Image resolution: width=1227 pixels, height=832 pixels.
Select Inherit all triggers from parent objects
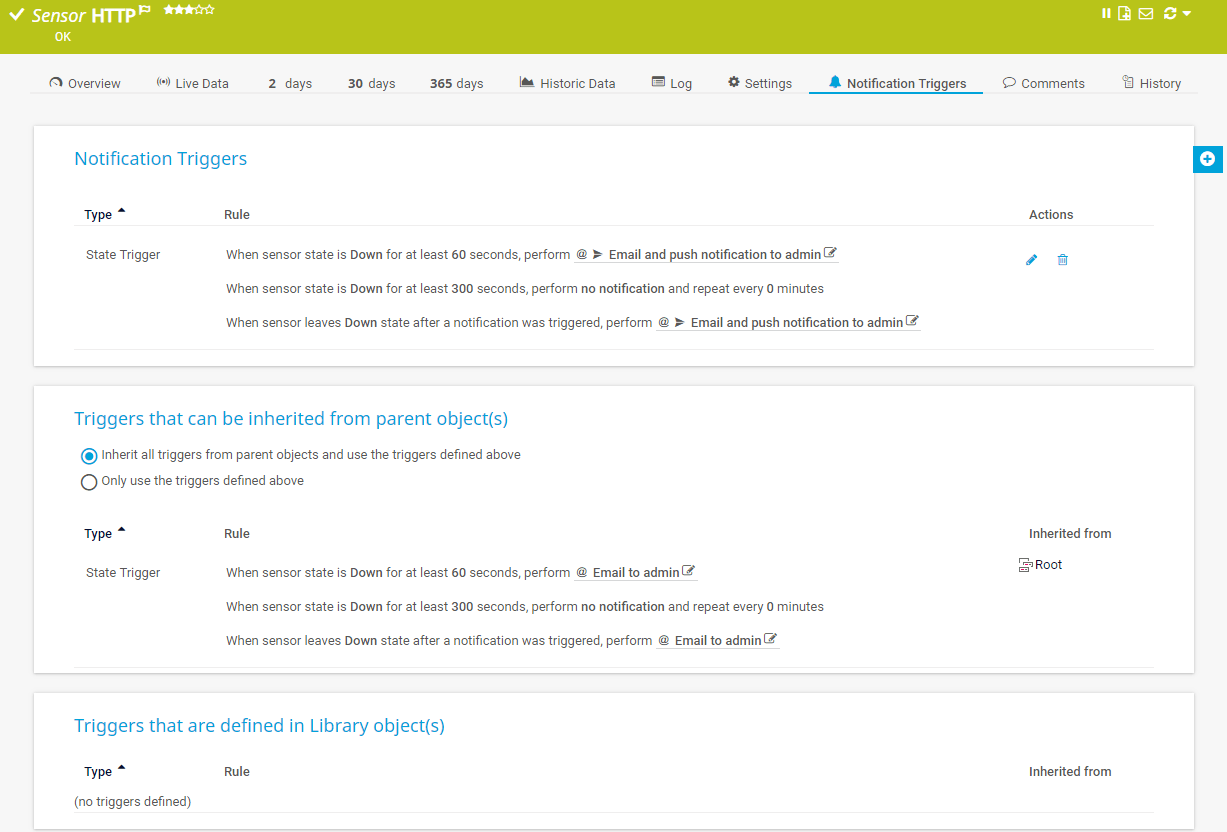89,454
